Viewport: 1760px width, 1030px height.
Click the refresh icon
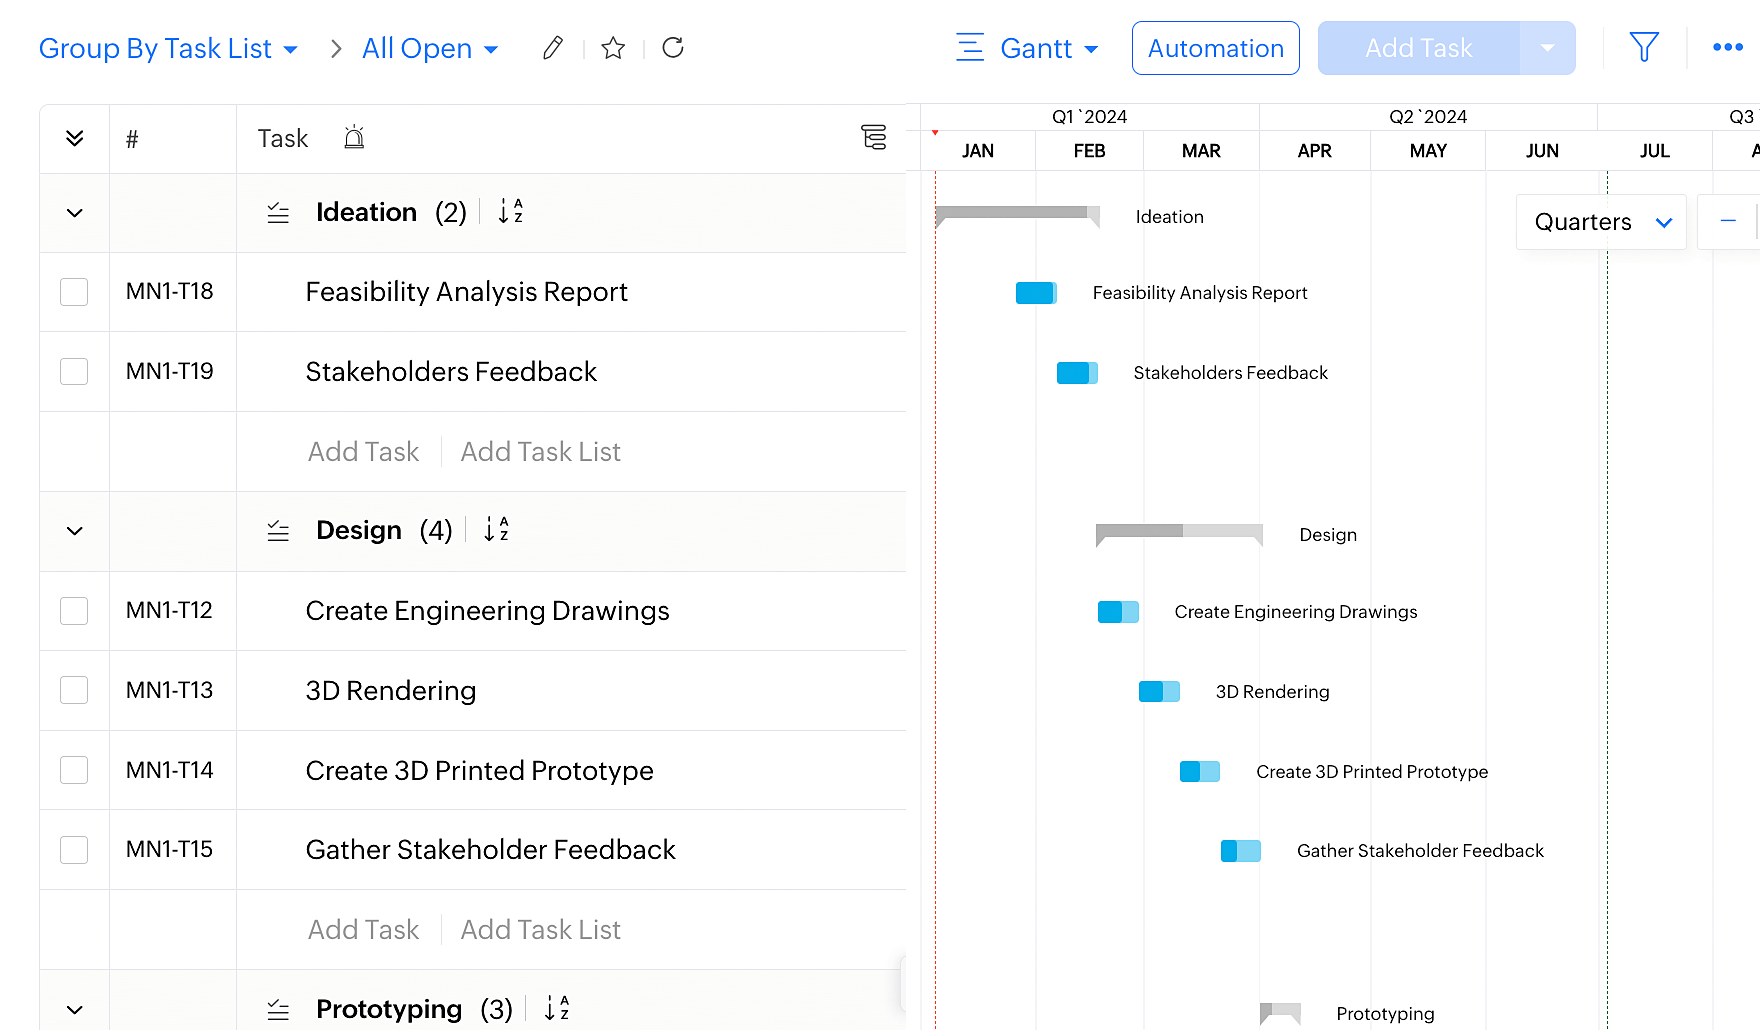(673, 48)
